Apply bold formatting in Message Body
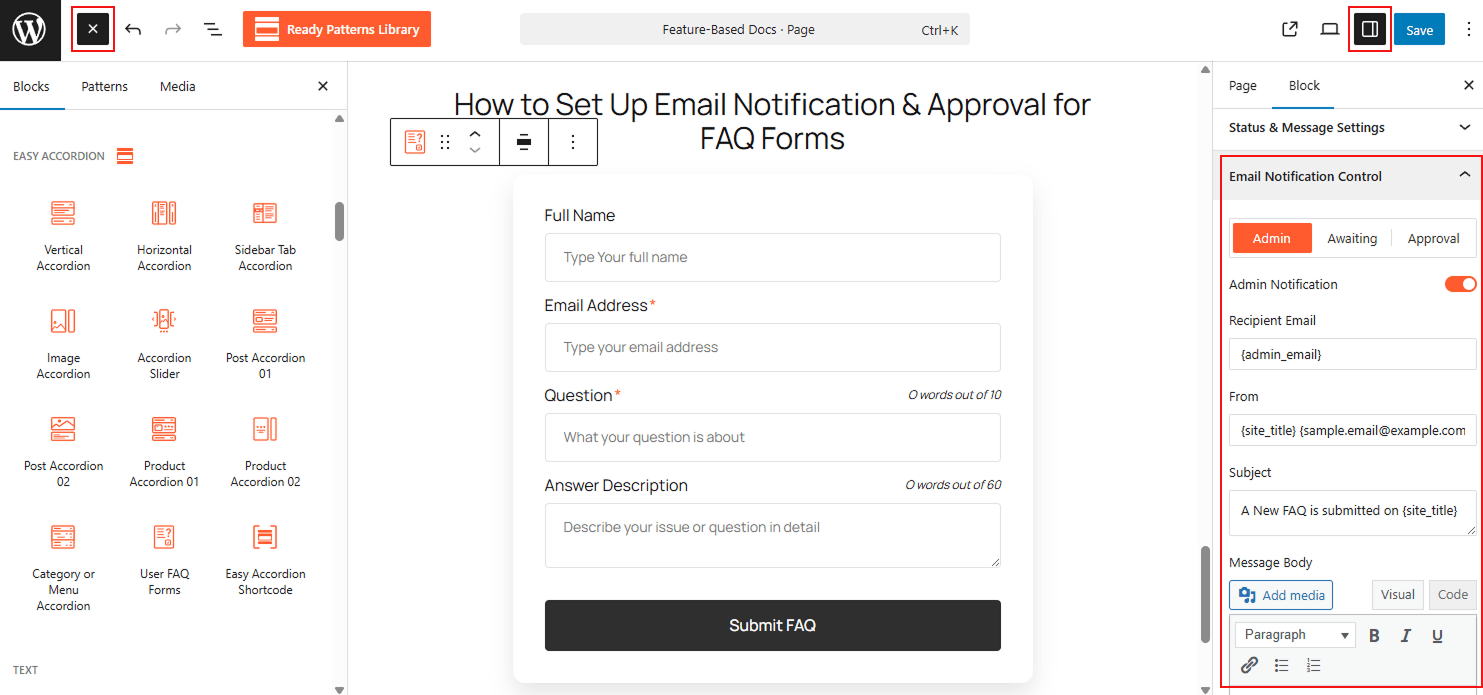 click(1374, 634)
